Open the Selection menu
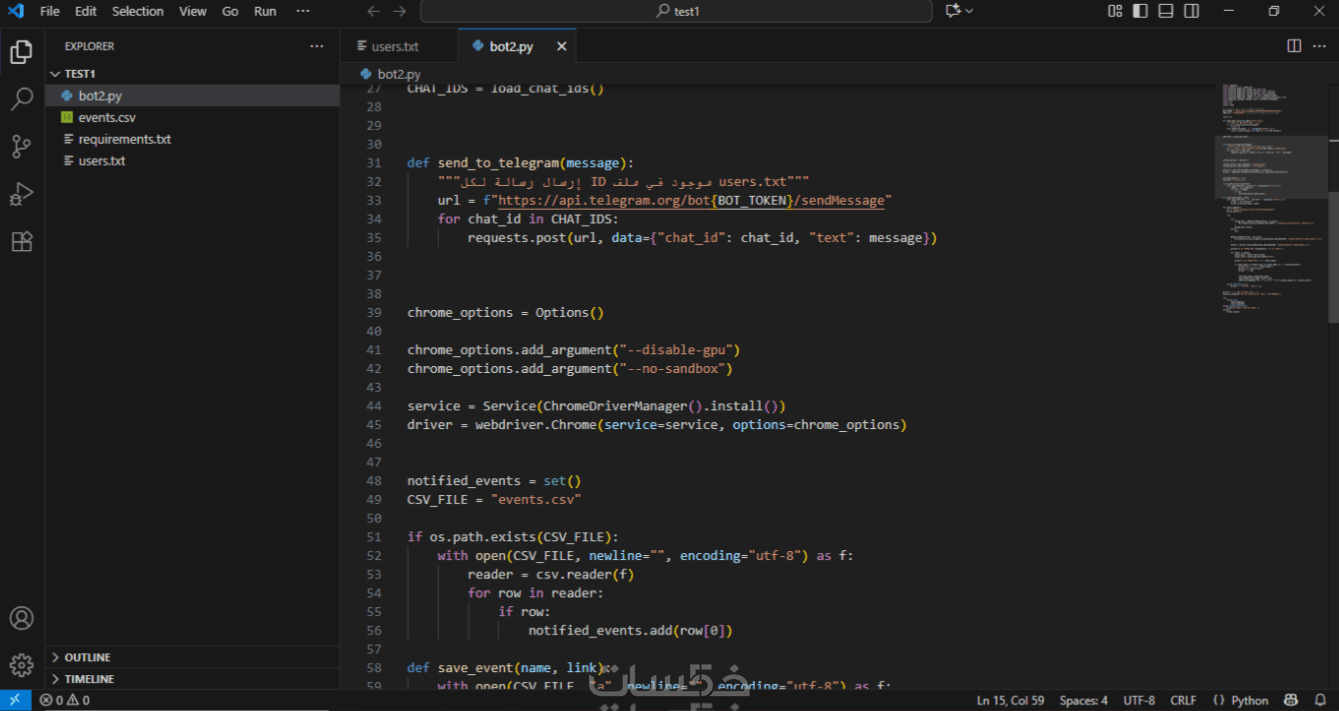The height and width of the screenshot is (711, 1339). pos(137,11)
